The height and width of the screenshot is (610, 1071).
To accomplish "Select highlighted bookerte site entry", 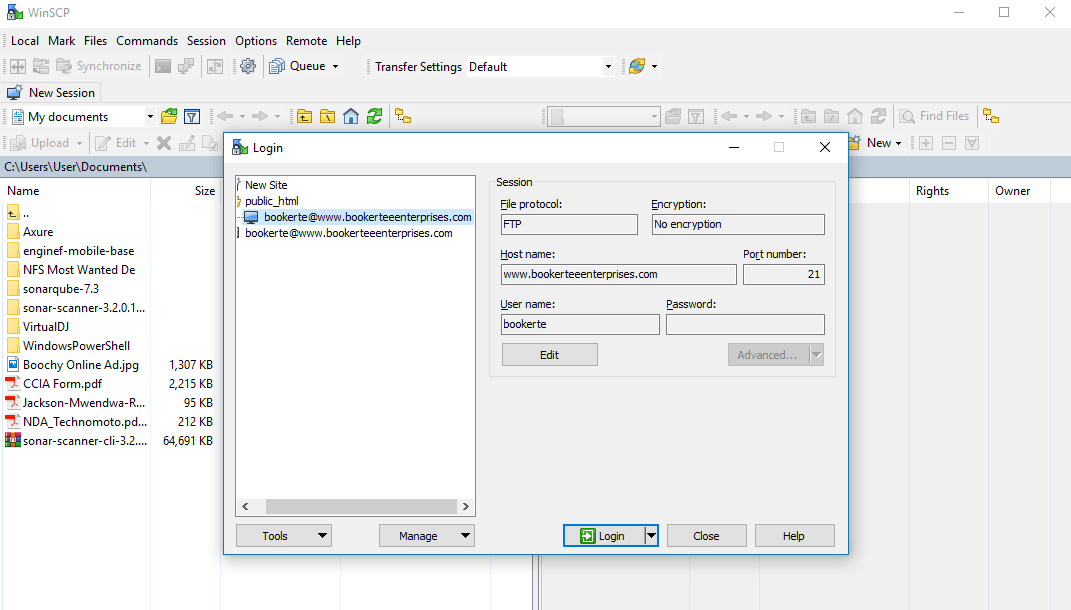I will pos(367,217).
